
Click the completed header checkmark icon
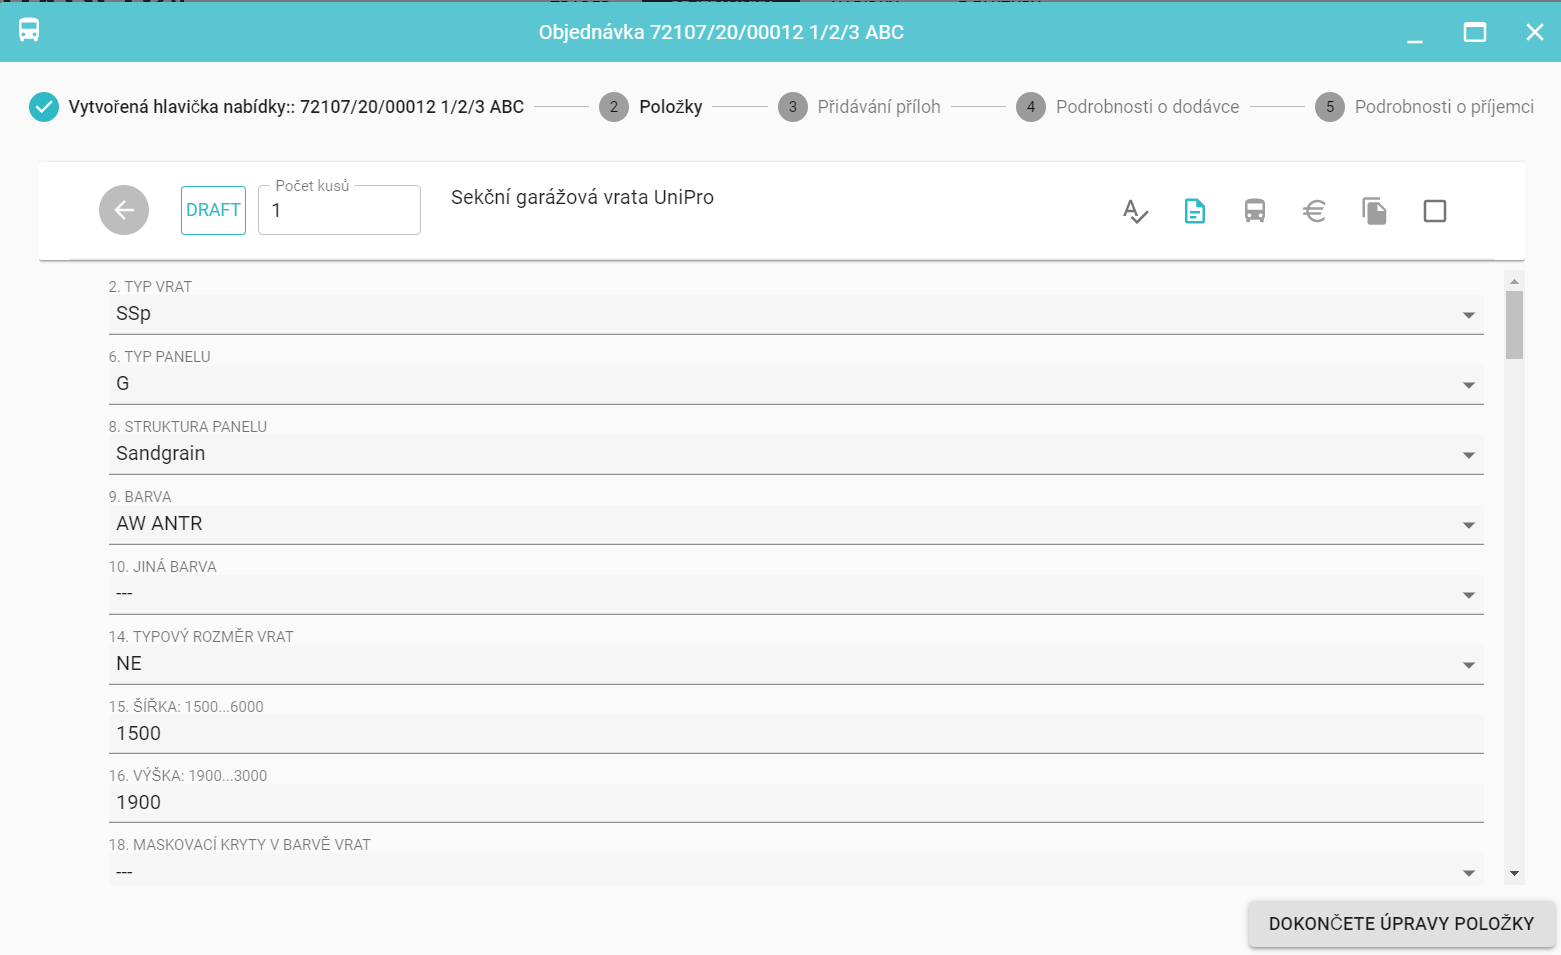[44, 107]
